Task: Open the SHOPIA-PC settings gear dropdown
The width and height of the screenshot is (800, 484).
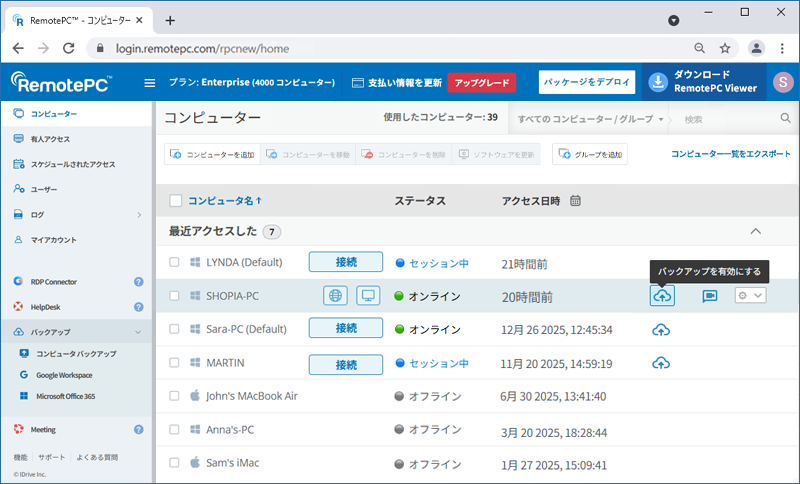Action: click(751, 296)
